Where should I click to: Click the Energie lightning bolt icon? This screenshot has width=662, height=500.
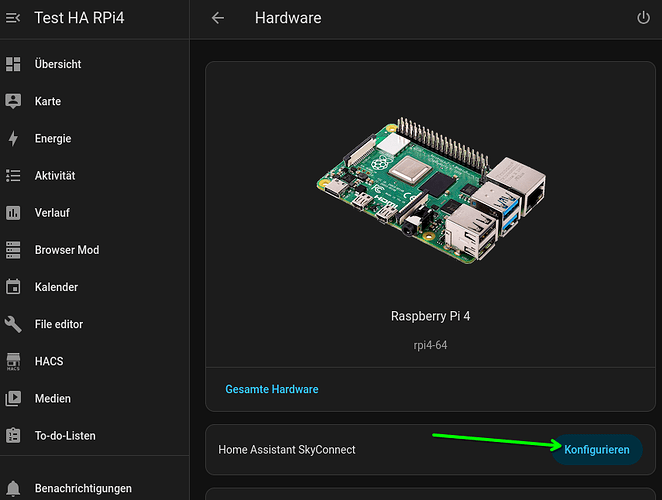13,139
